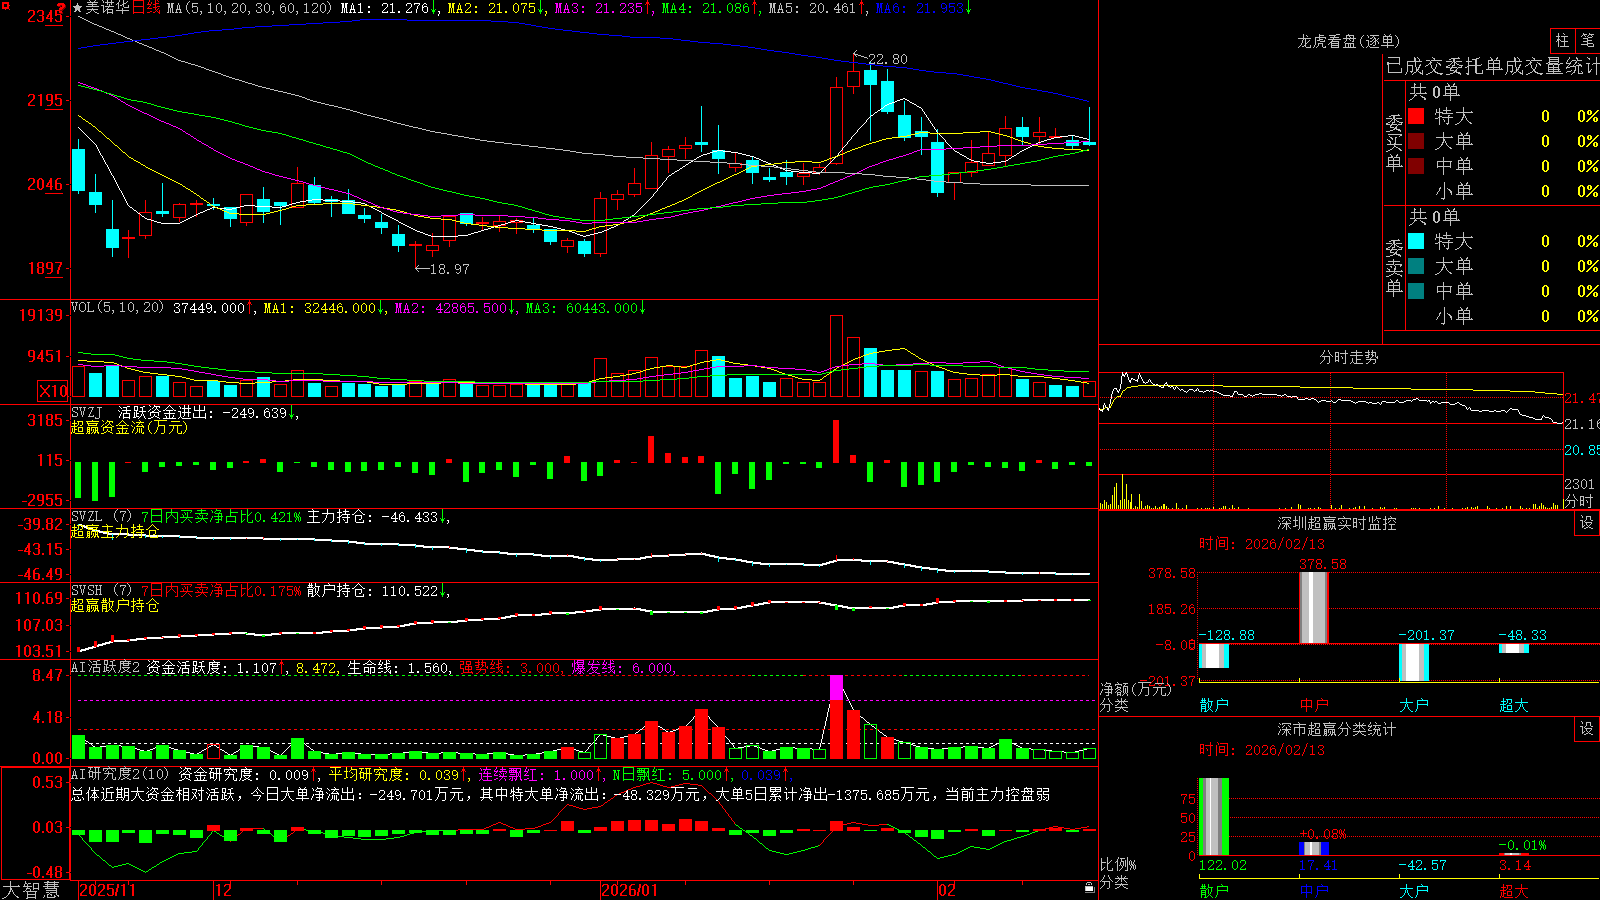The height and width of the screenshot is (900, 1600).
Task: Click the 美诺华 stock name
Action: [x=107, y=8]
